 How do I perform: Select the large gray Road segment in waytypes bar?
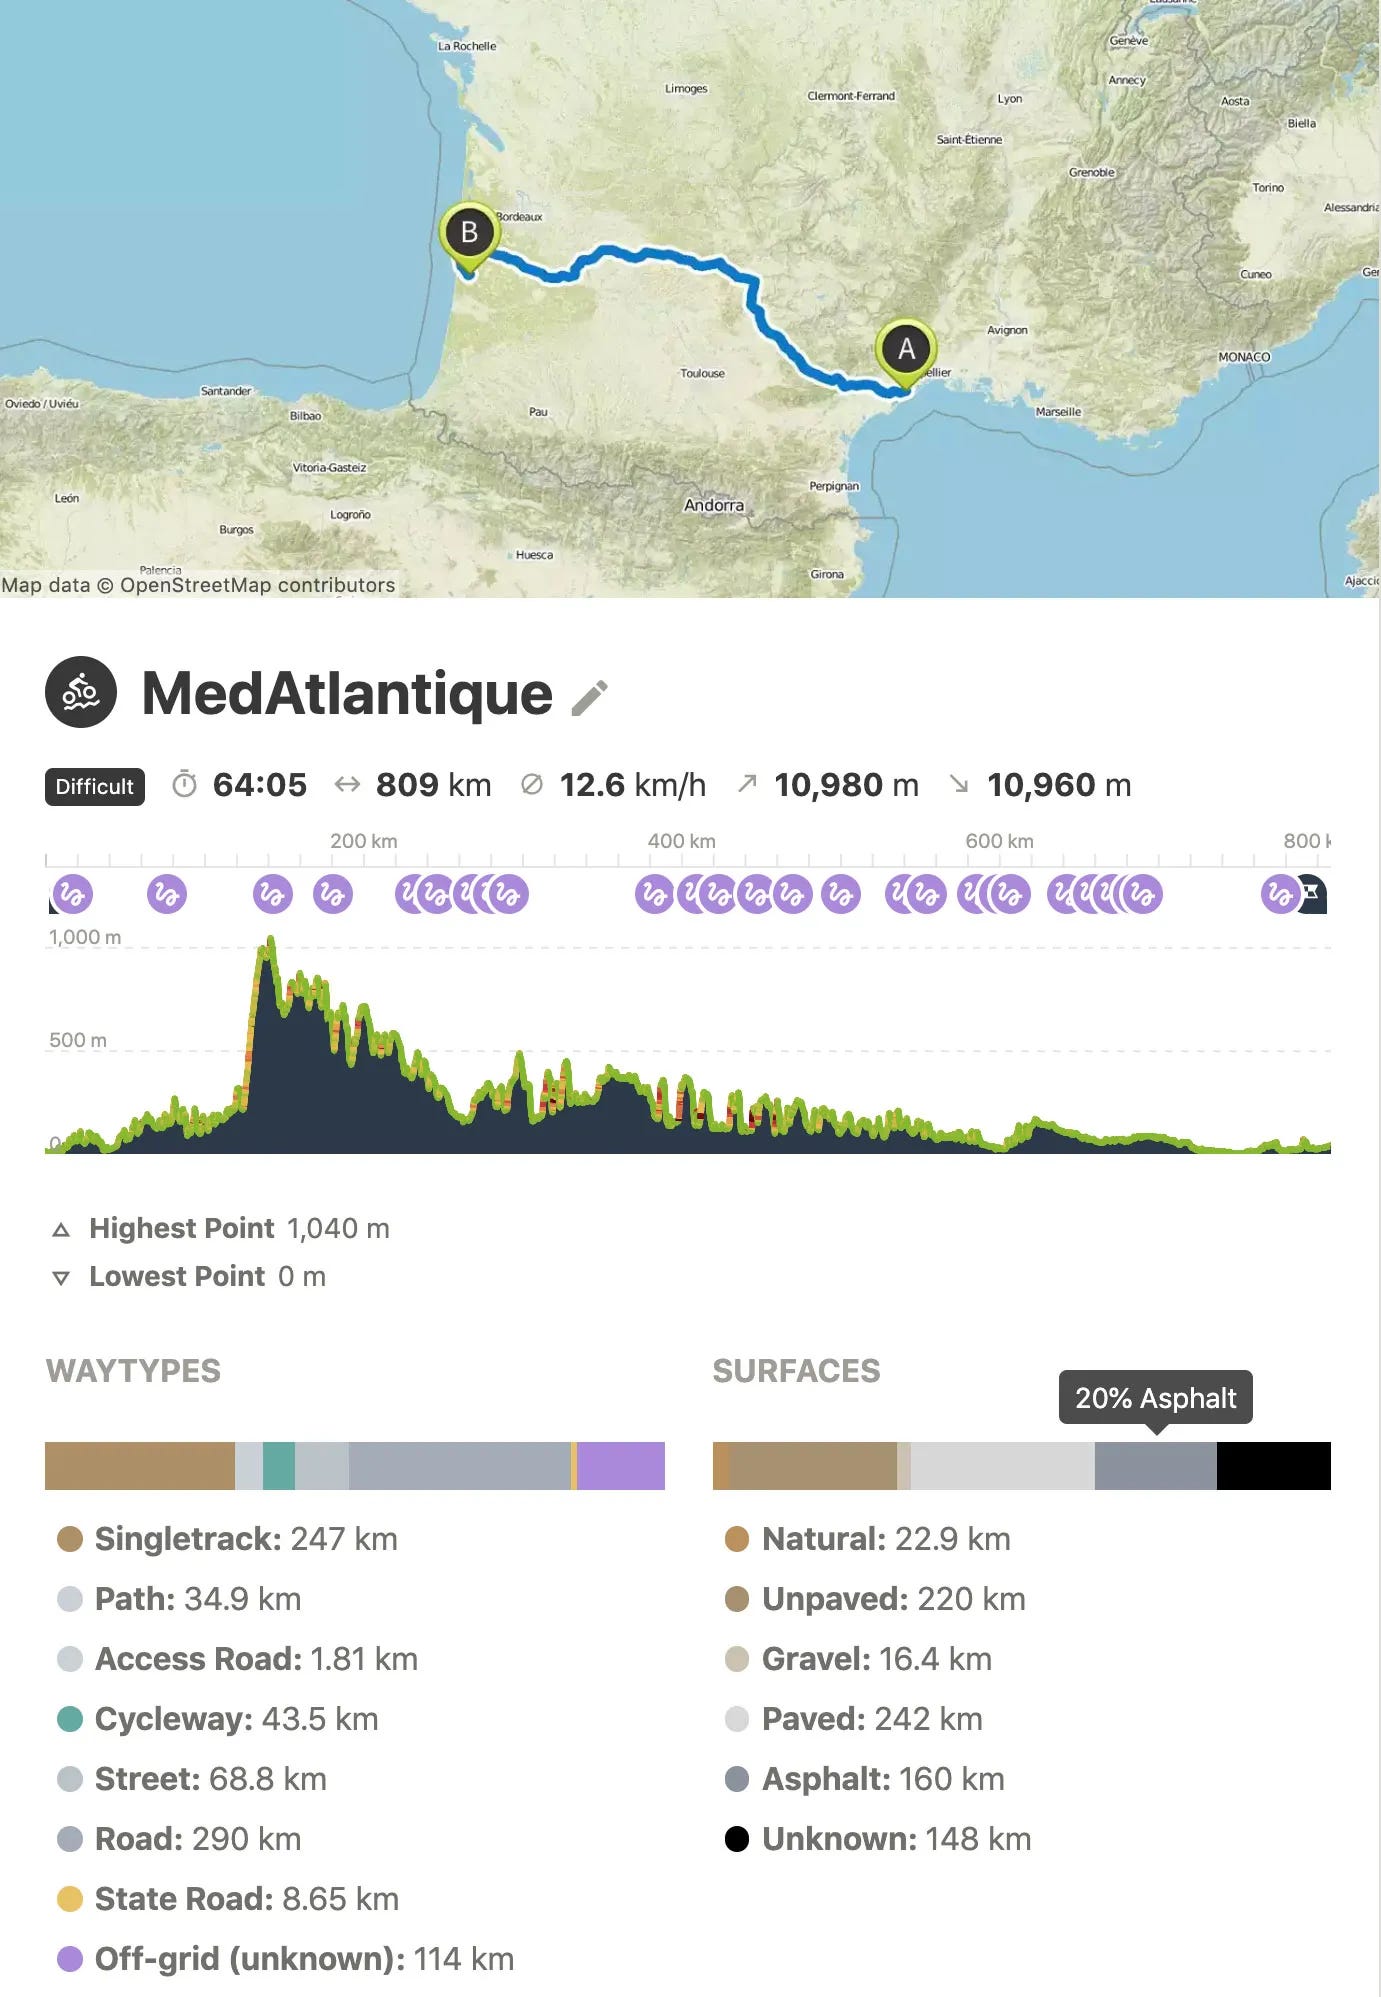coord(460,1466)
